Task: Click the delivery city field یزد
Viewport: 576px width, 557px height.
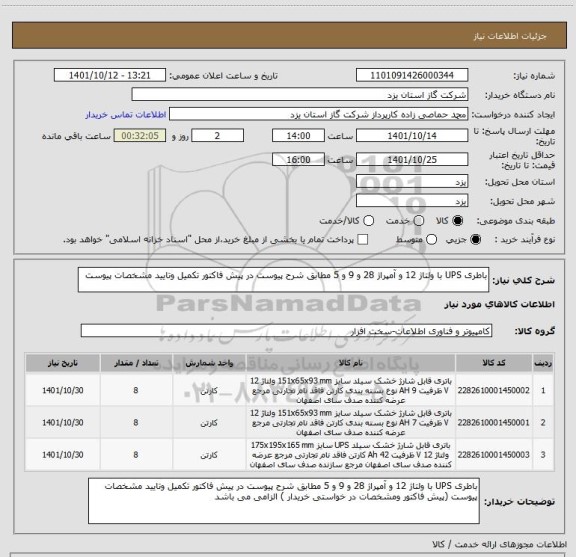Action: (x=412, y=201)
